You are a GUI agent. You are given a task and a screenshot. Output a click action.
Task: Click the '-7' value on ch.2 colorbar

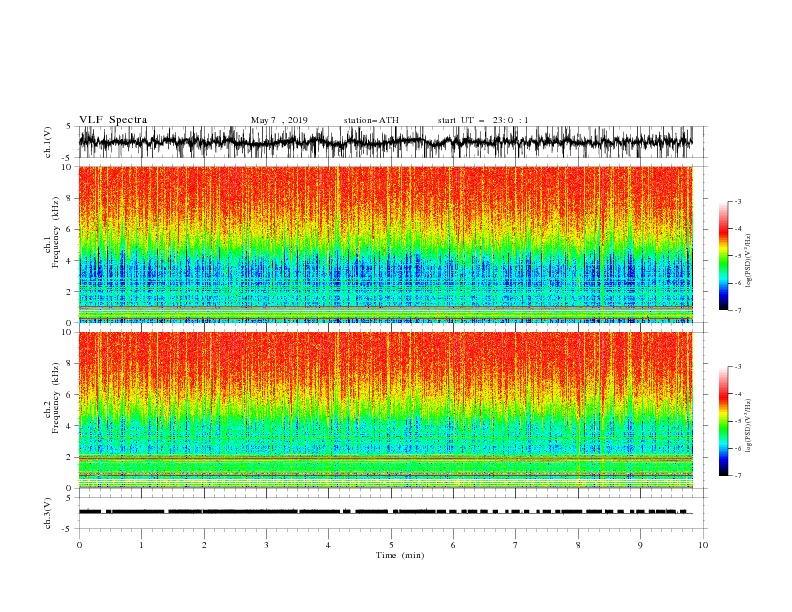coord(738,476)
